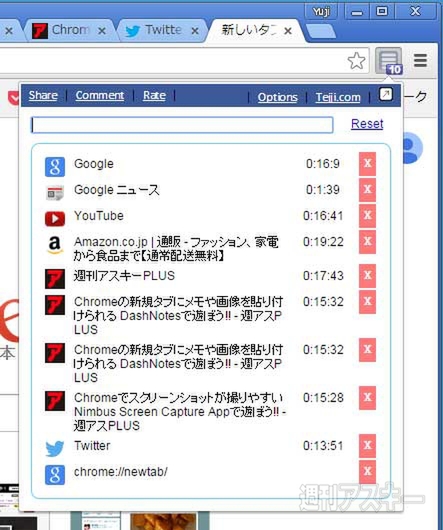The height and width of the screenshot is (530, 443).
Task: Click the Google favicon beside Google entry
Action: [x=55, y=167]
